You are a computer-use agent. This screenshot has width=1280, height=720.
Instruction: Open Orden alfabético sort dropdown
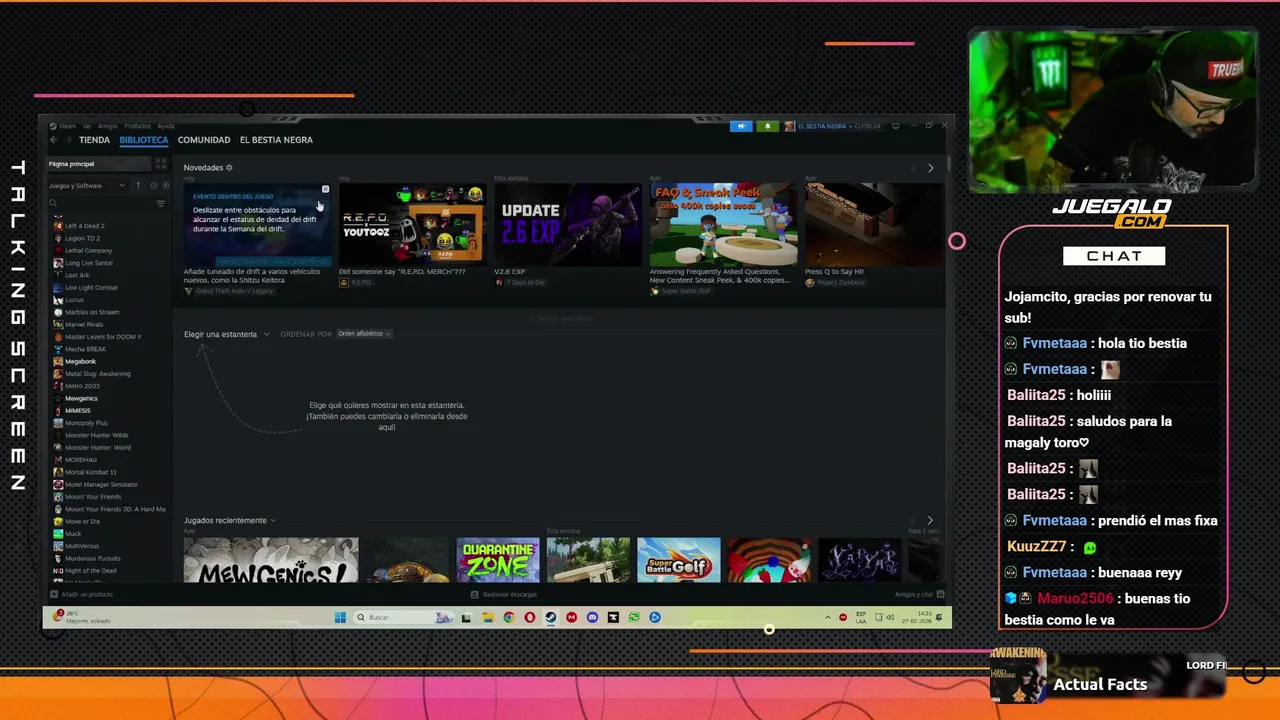point(364,333)
